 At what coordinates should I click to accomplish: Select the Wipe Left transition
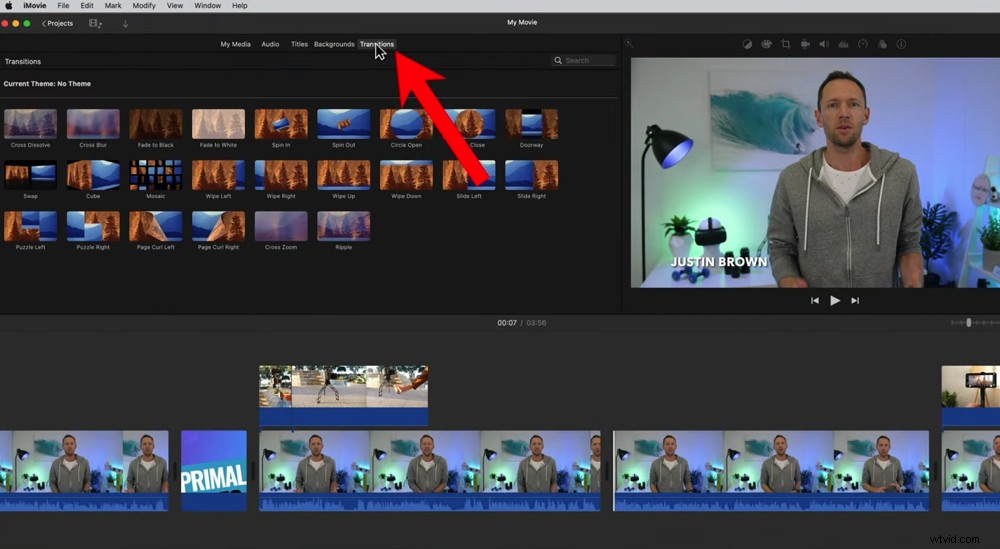click(x=218, y=175)
